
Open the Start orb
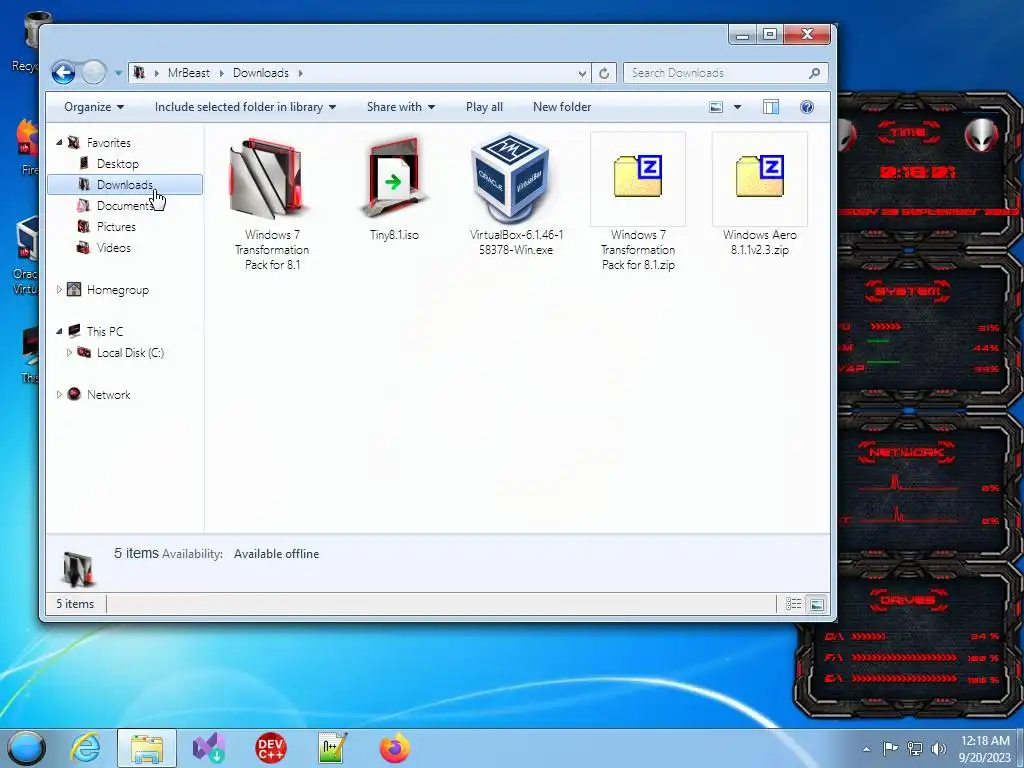pos(26,748)
